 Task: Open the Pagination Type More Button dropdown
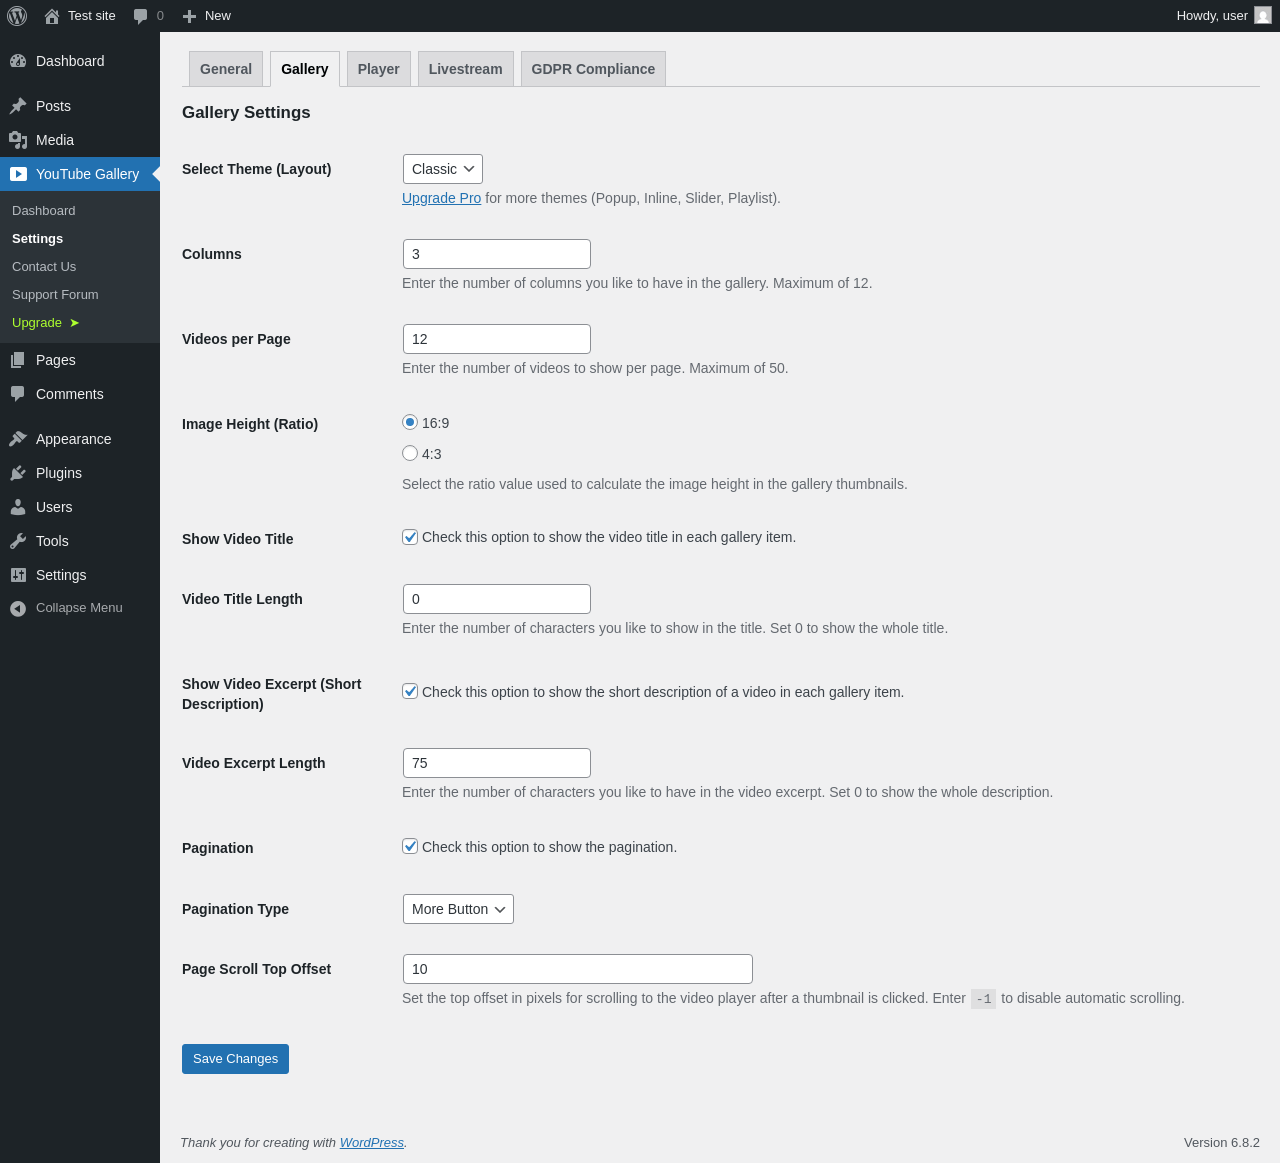tap(458, 909)
